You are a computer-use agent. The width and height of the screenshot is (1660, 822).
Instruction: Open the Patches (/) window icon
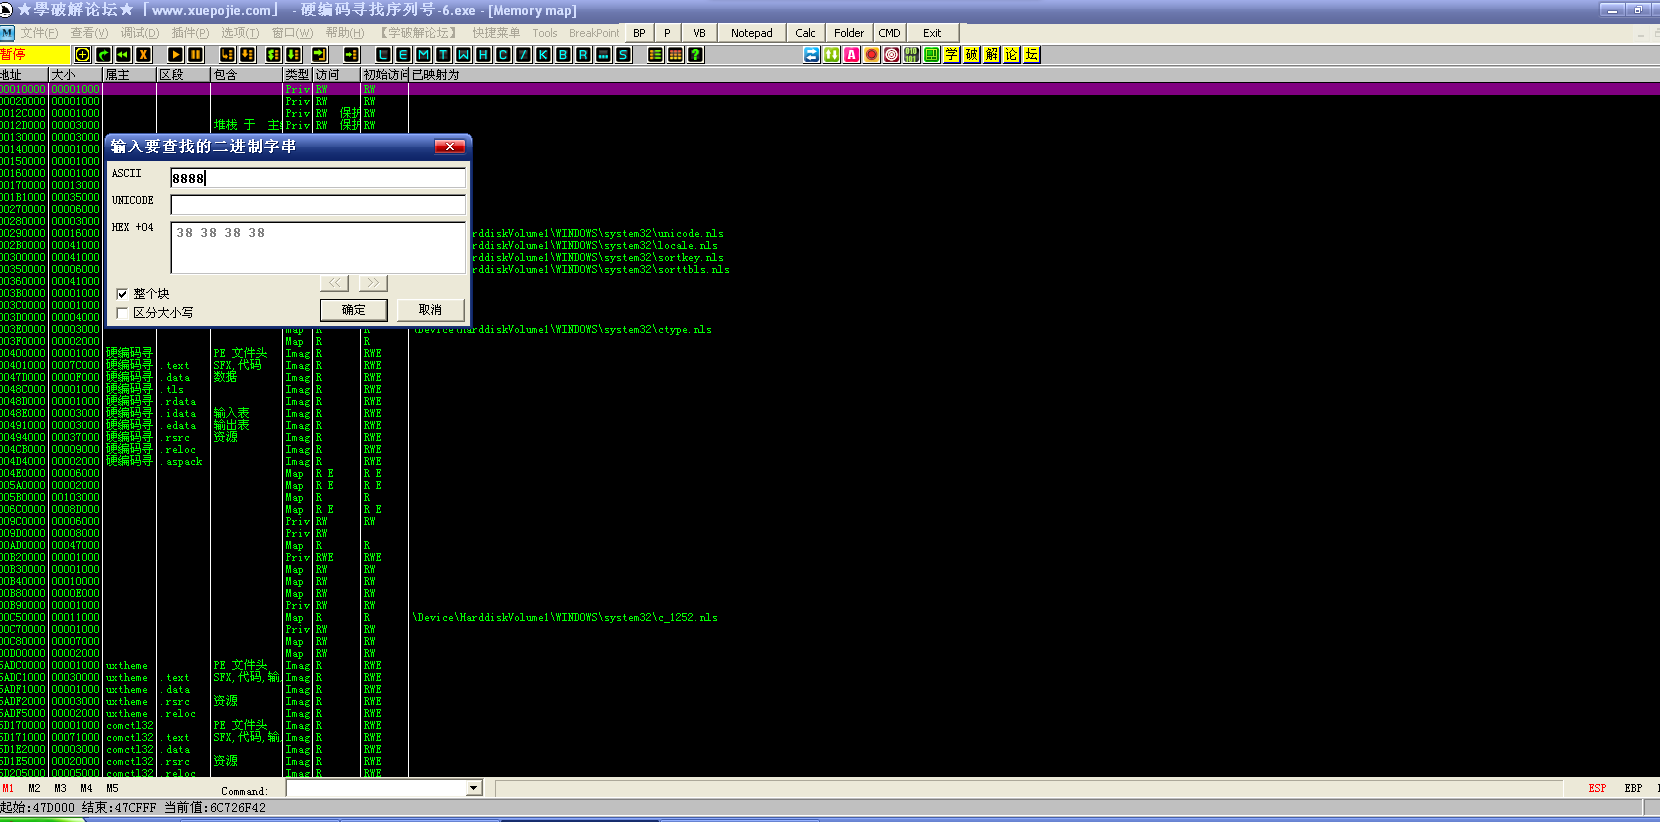523,55
